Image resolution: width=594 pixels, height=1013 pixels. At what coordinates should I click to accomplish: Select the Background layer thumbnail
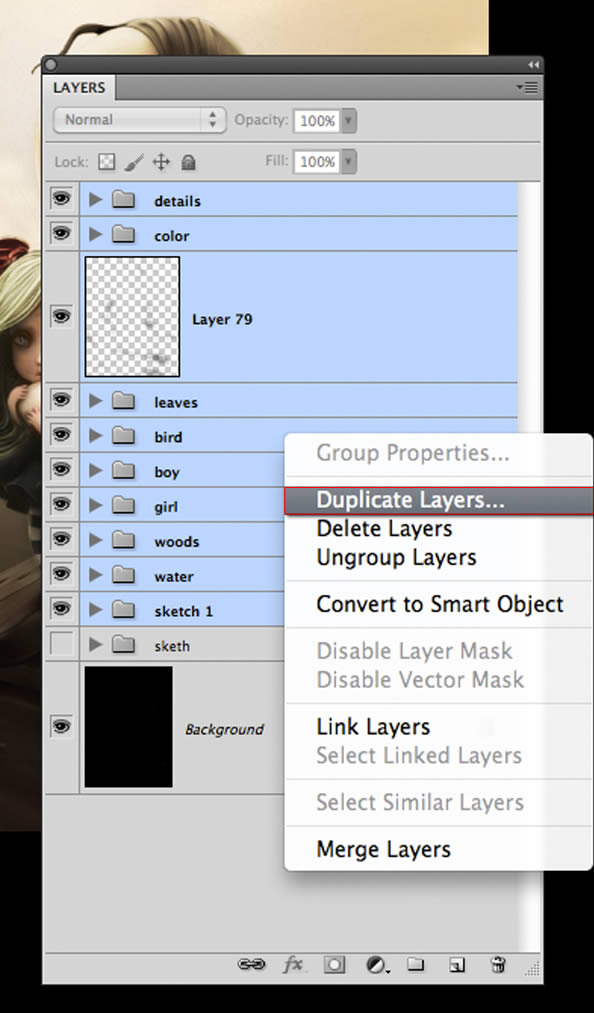tap(129, 727)
